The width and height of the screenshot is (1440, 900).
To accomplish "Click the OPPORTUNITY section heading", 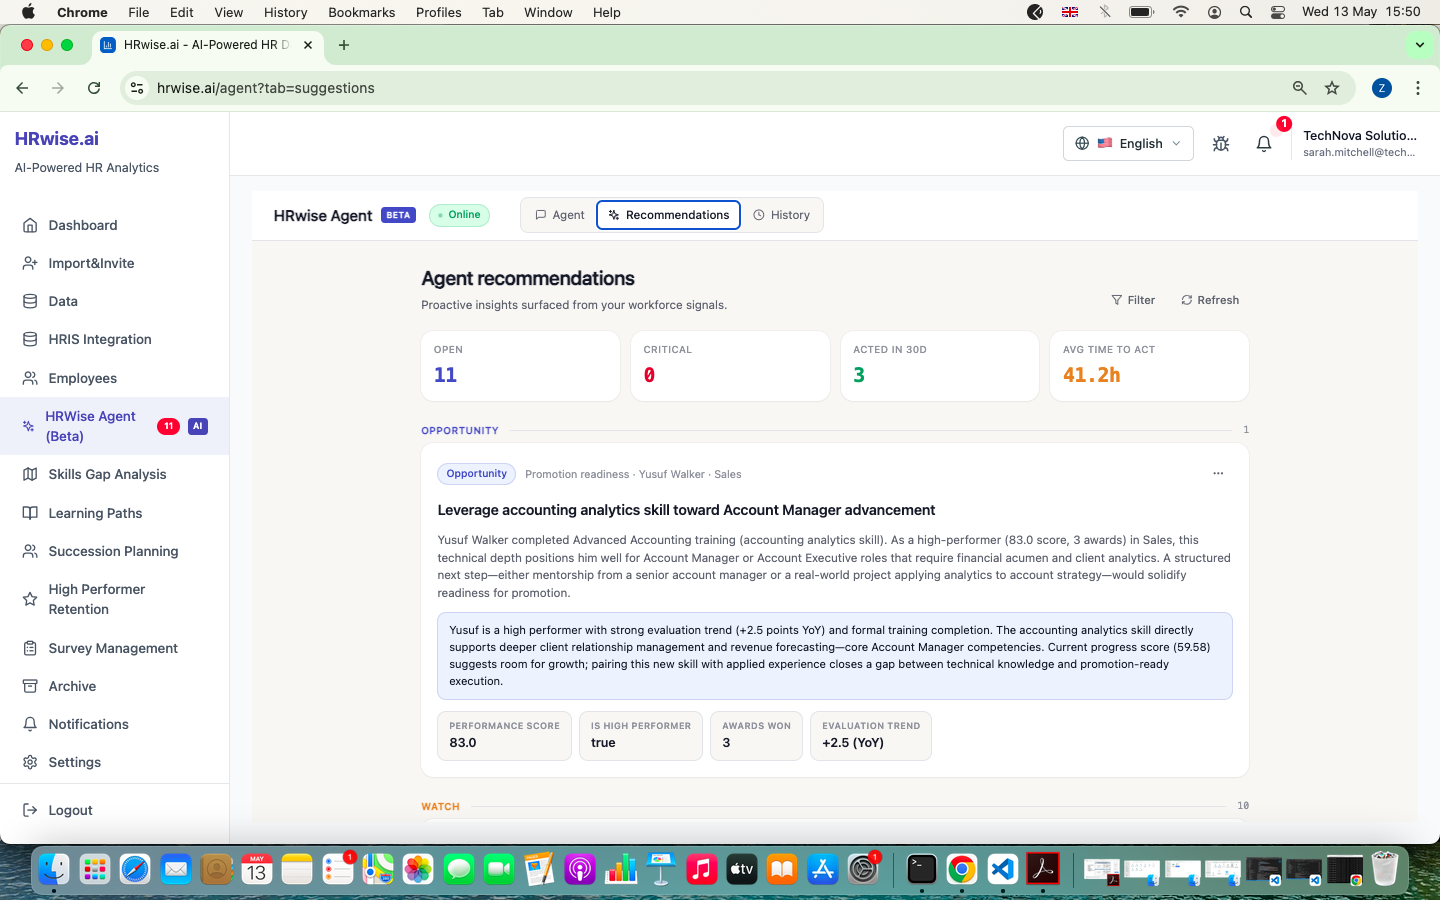I will tap(460, 431).
